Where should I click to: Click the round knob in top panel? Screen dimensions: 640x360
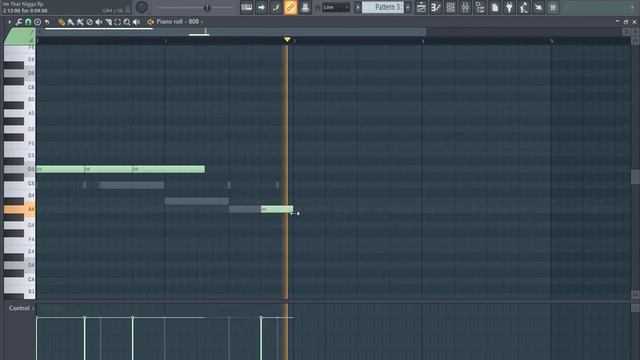(142, 7)
